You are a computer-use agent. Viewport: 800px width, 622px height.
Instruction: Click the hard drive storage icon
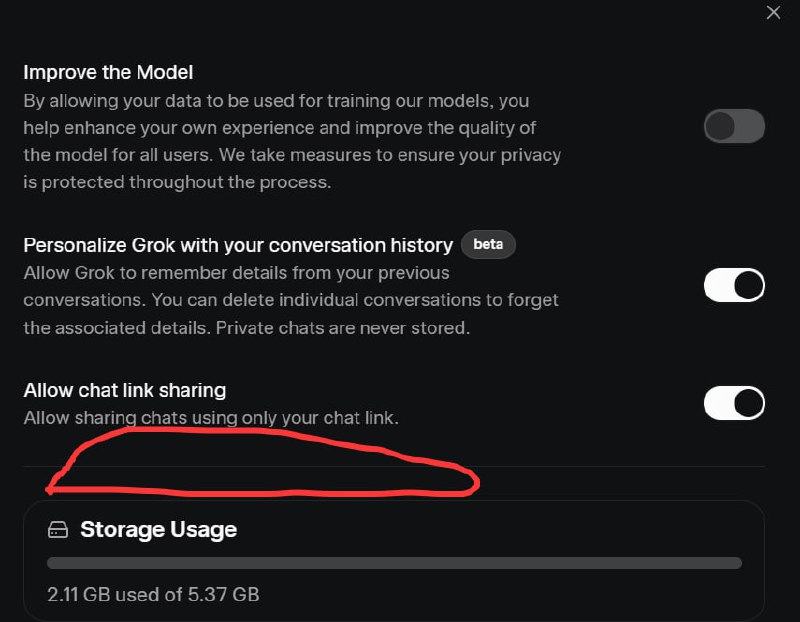tap(58, 529)
